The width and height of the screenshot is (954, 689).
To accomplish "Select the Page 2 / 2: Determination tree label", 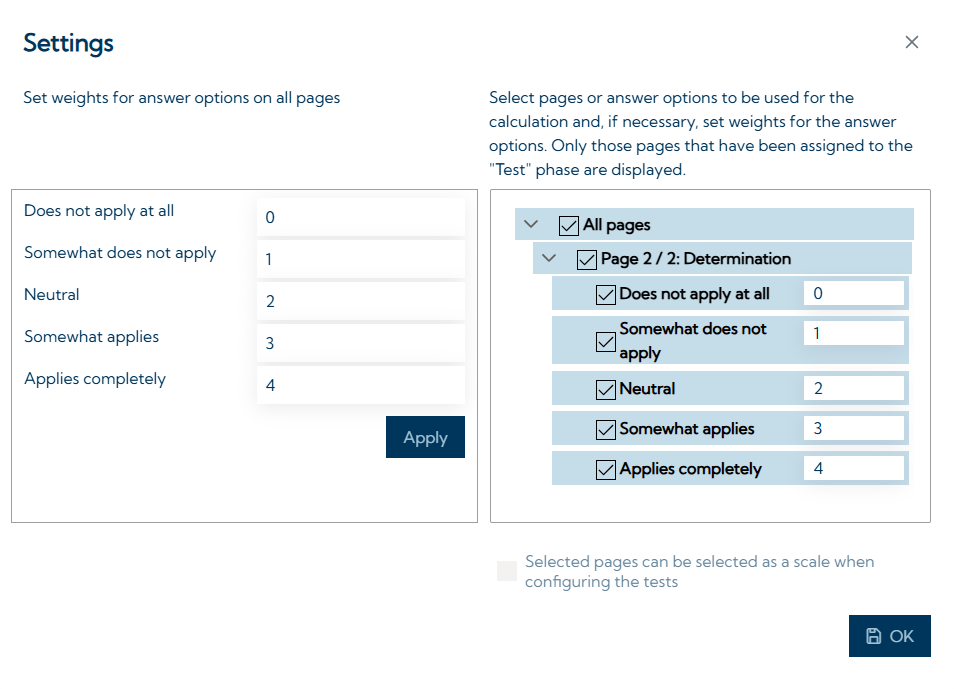I will 695,259.
